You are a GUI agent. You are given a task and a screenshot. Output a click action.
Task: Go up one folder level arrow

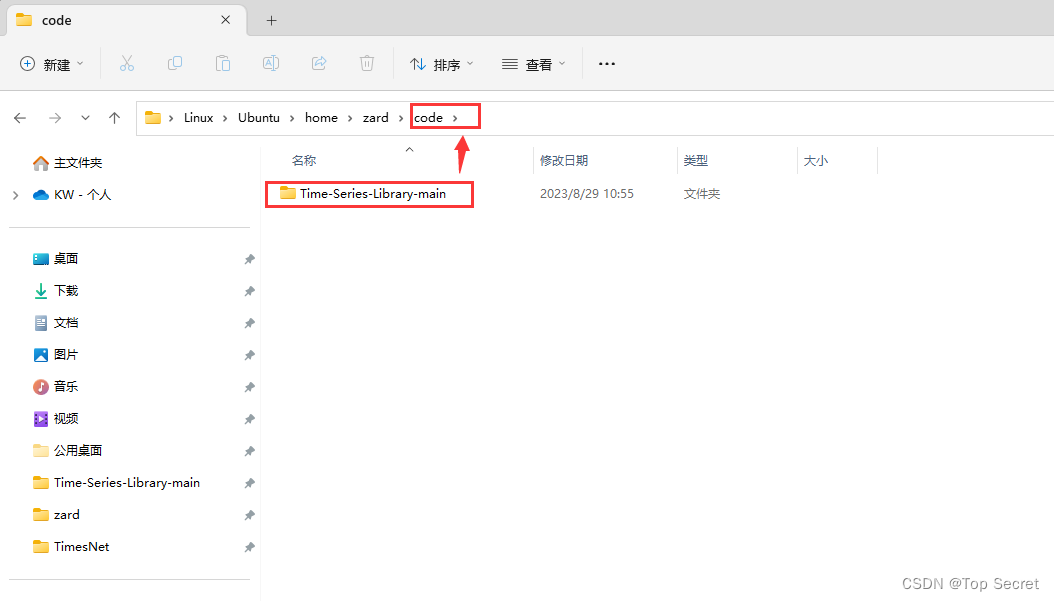[x=114, y=118]
